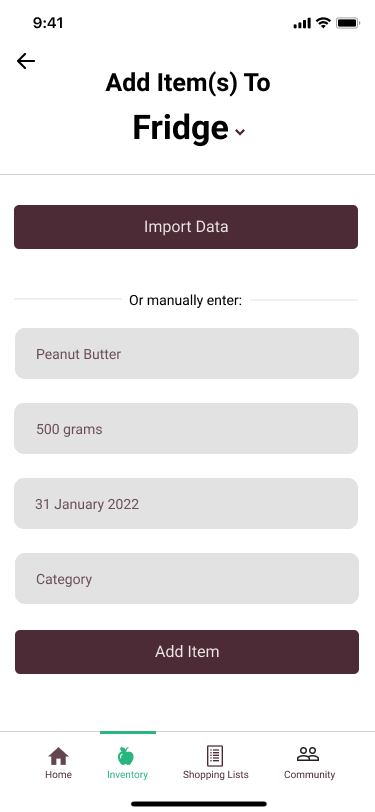Select the green apple Inventory icon

[126, 756]
